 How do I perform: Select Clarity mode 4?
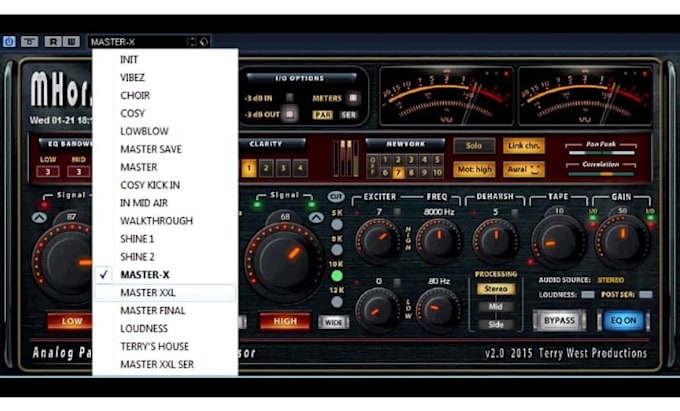click(300, 168)
